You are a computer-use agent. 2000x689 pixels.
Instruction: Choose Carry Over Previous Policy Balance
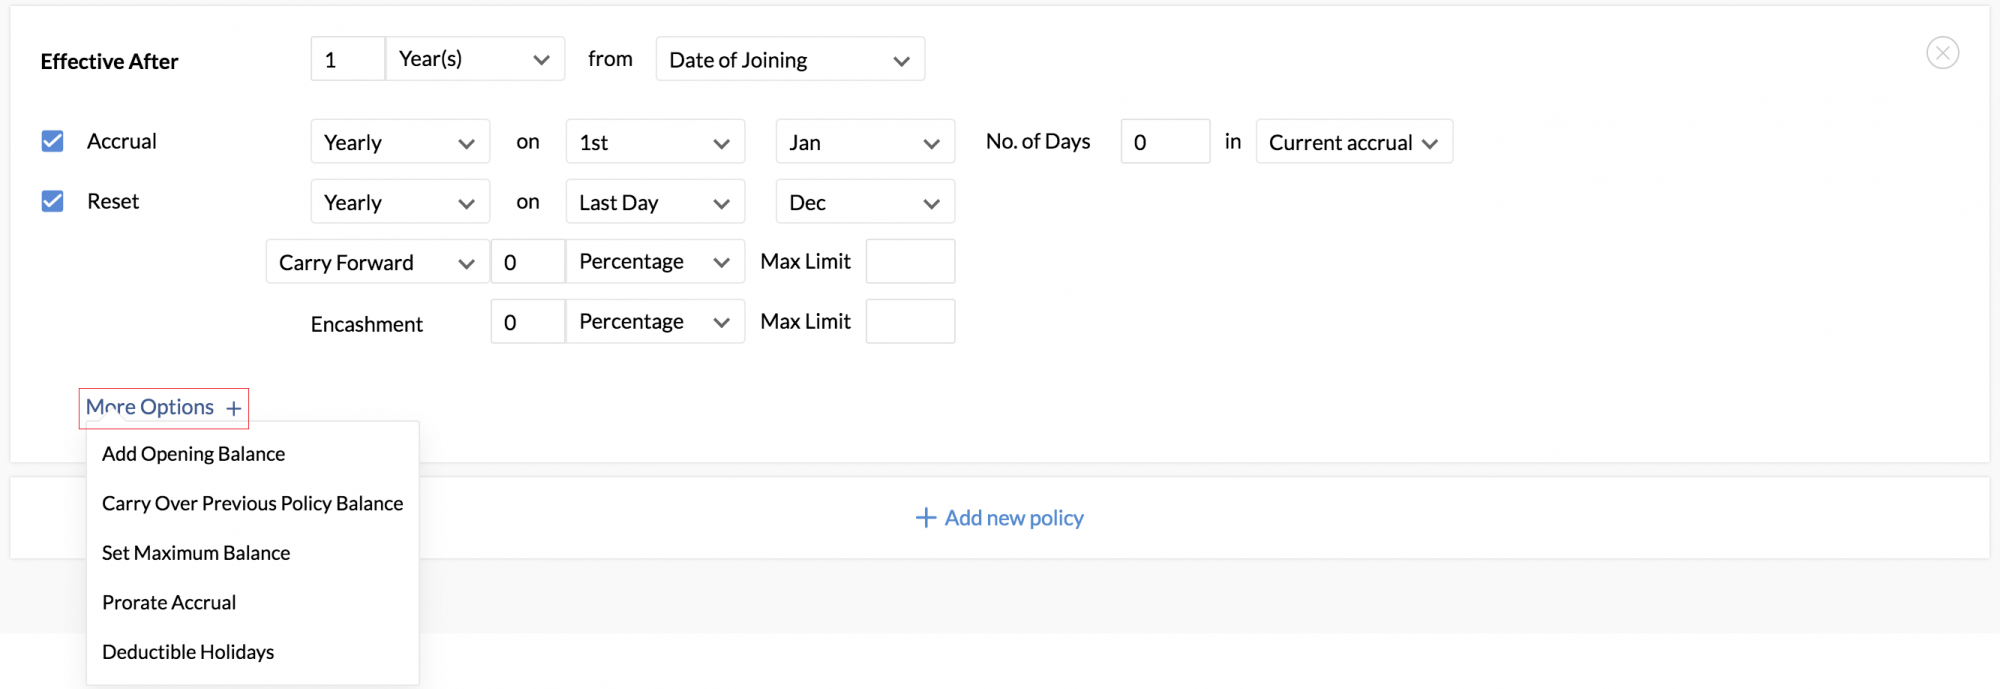[252, 503]
